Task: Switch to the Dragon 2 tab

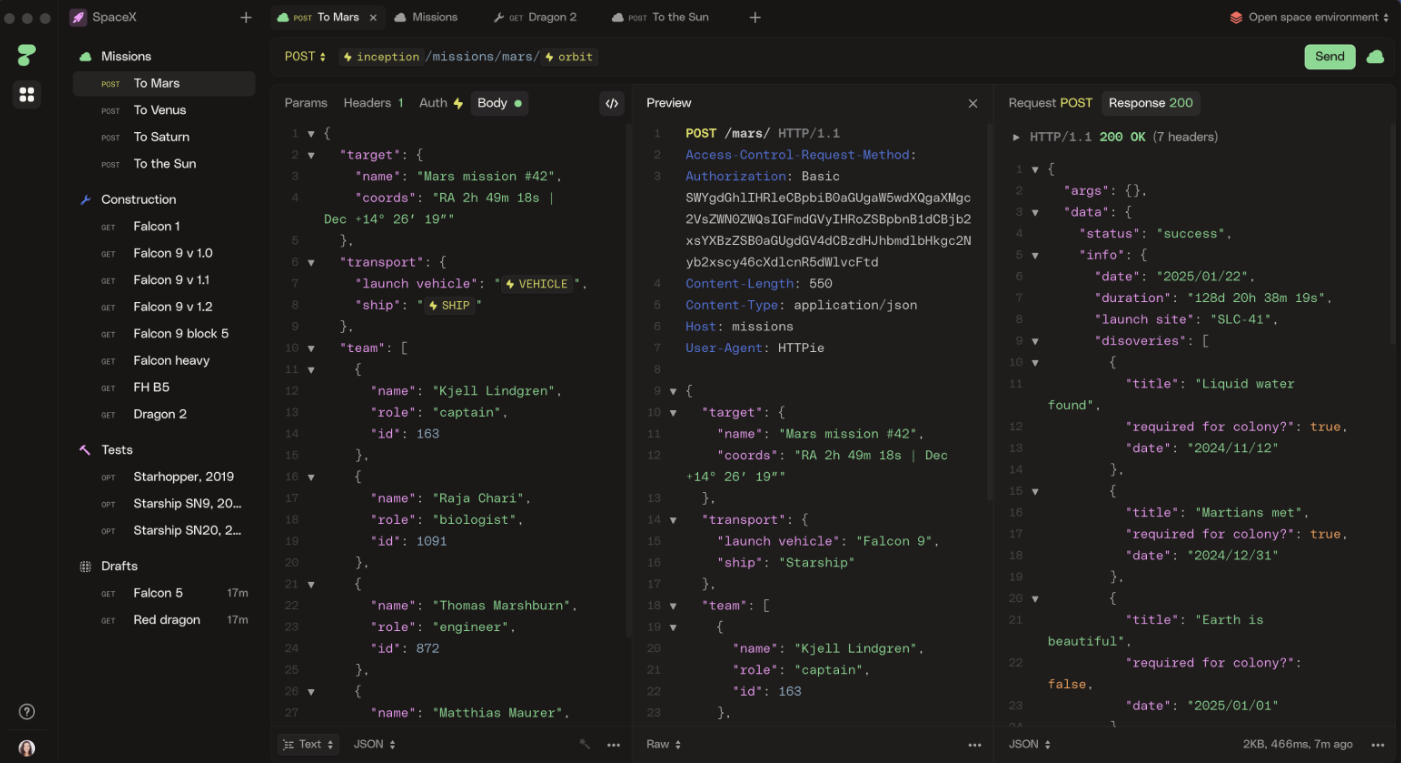Action: coord(536,17)
